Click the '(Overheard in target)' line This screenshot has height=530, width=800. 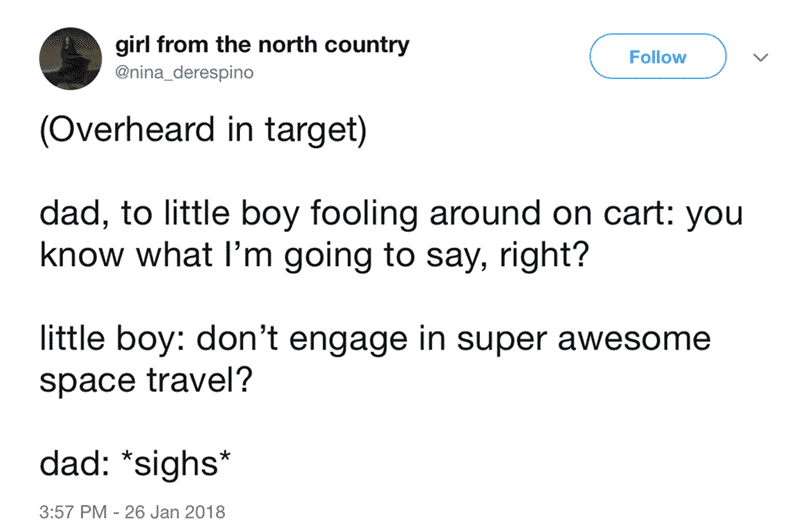(203, 130)
